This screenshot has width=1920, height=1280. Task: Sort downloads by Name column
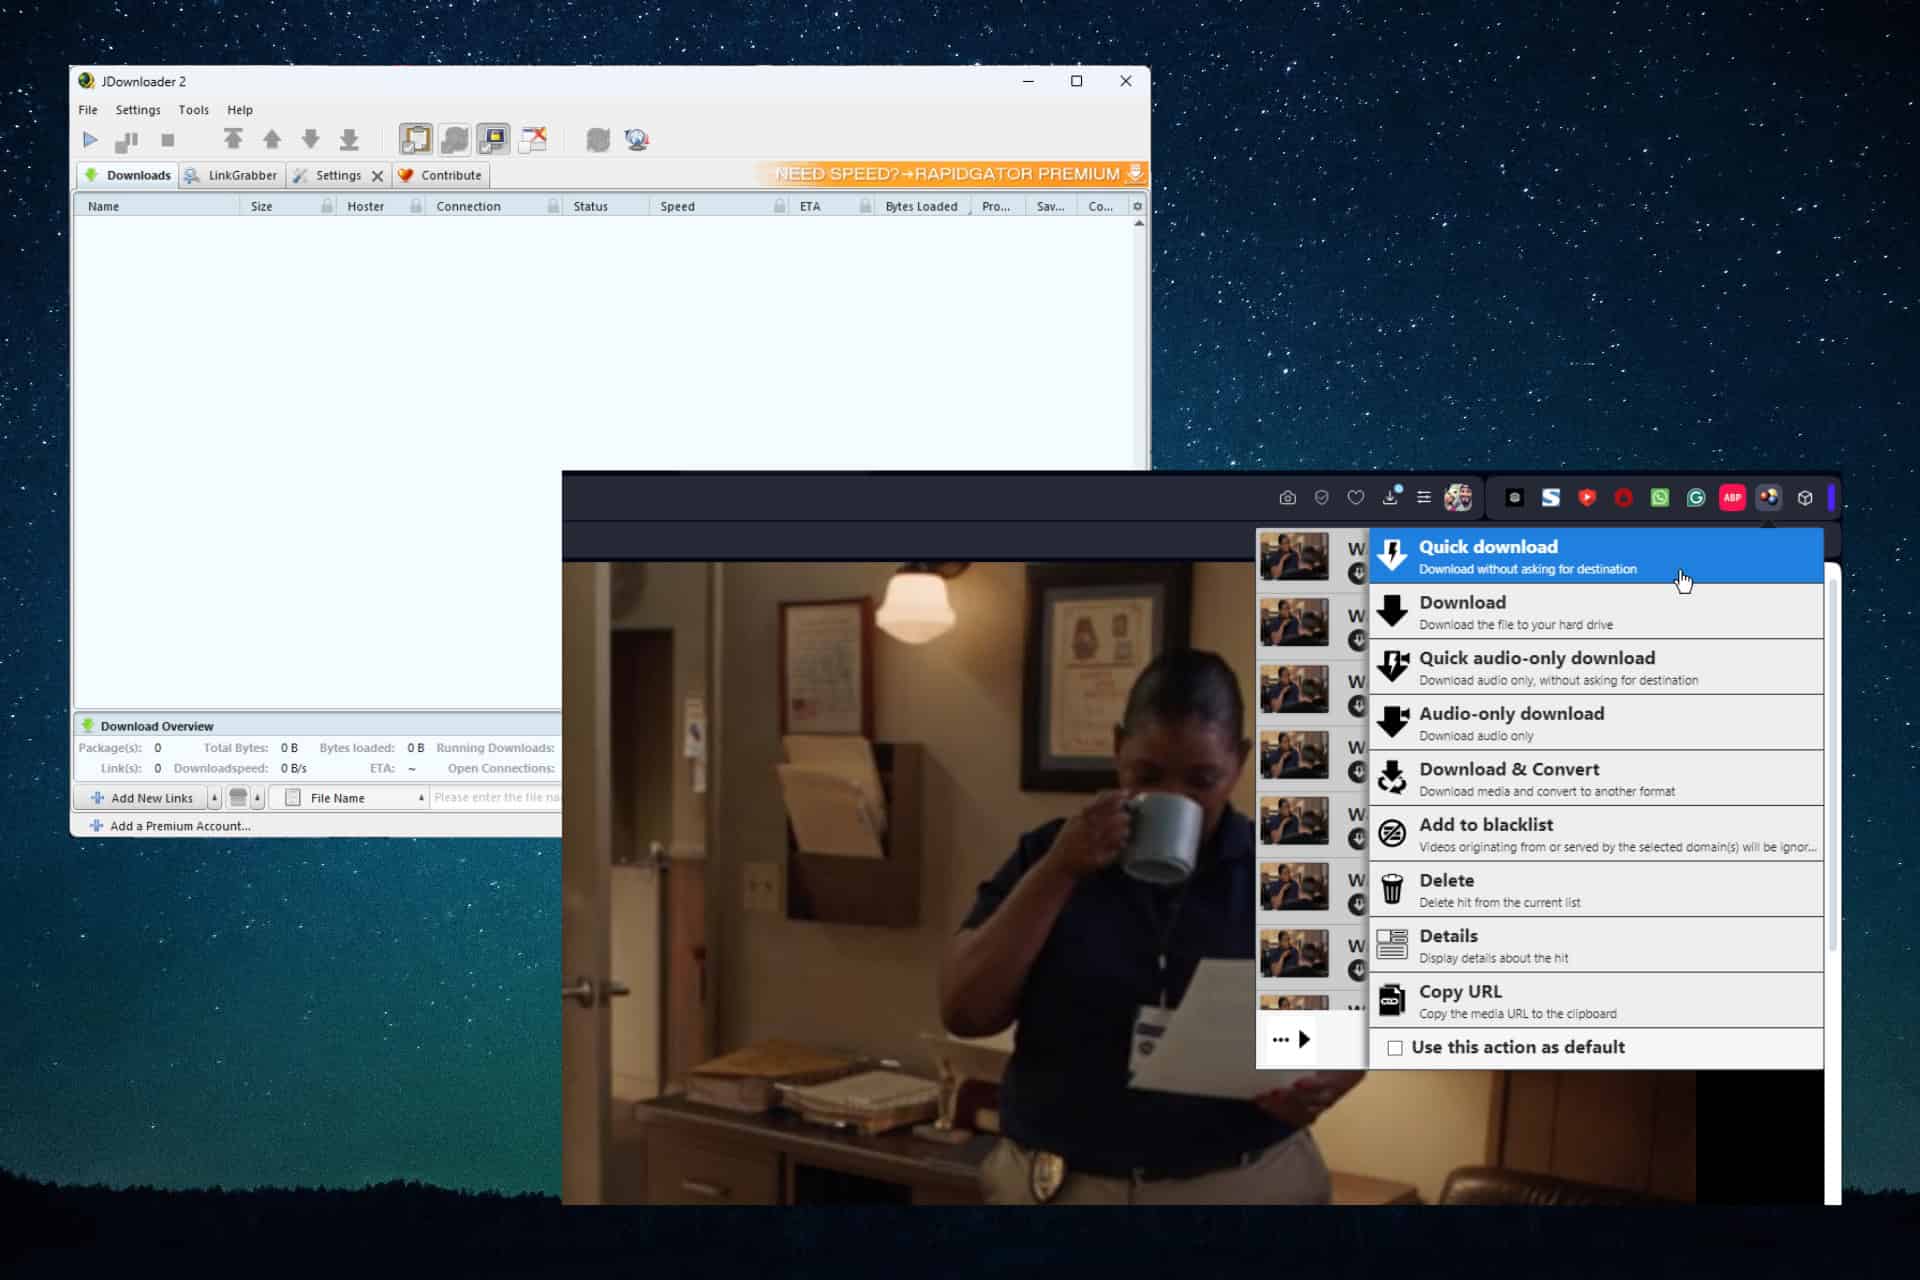[157, 206]
